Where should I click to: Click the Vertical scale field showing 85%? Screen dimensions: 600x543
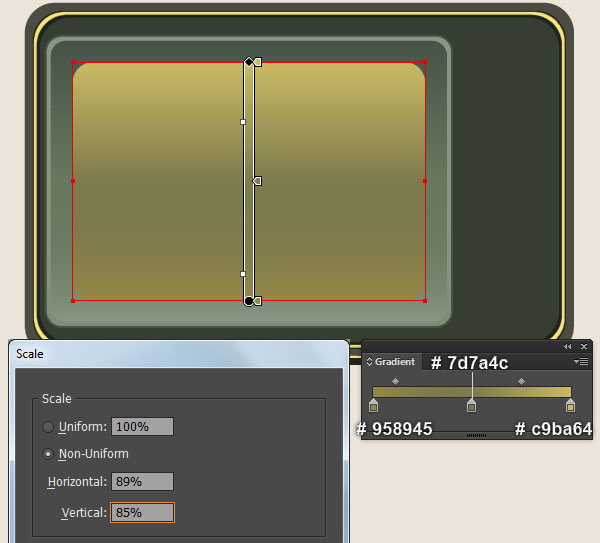coord(142,512)
